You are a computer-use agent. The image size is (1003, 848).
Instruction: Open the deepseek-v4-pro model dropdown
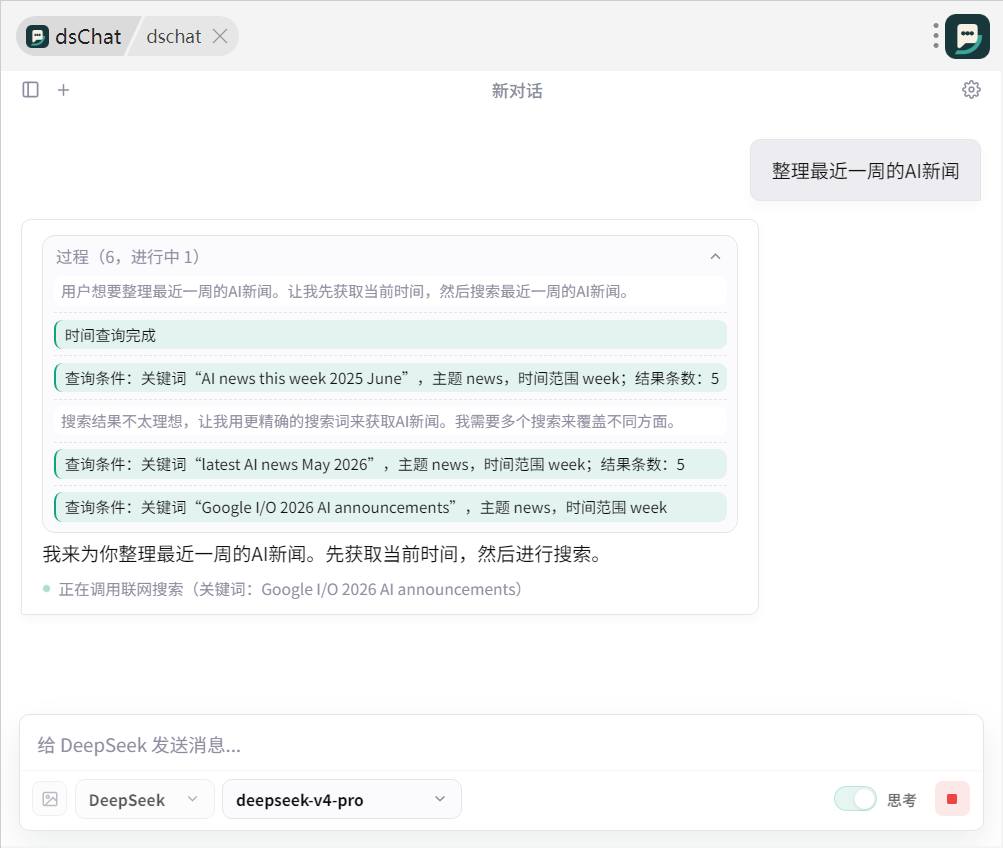point(342,799)
